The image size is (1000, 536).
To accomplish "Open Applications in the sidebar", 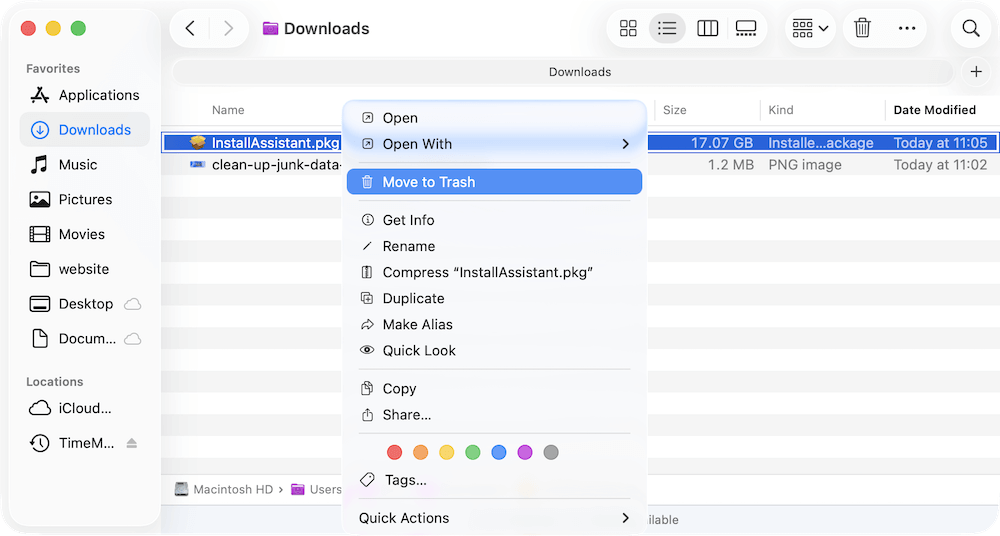I will point(85,95).
